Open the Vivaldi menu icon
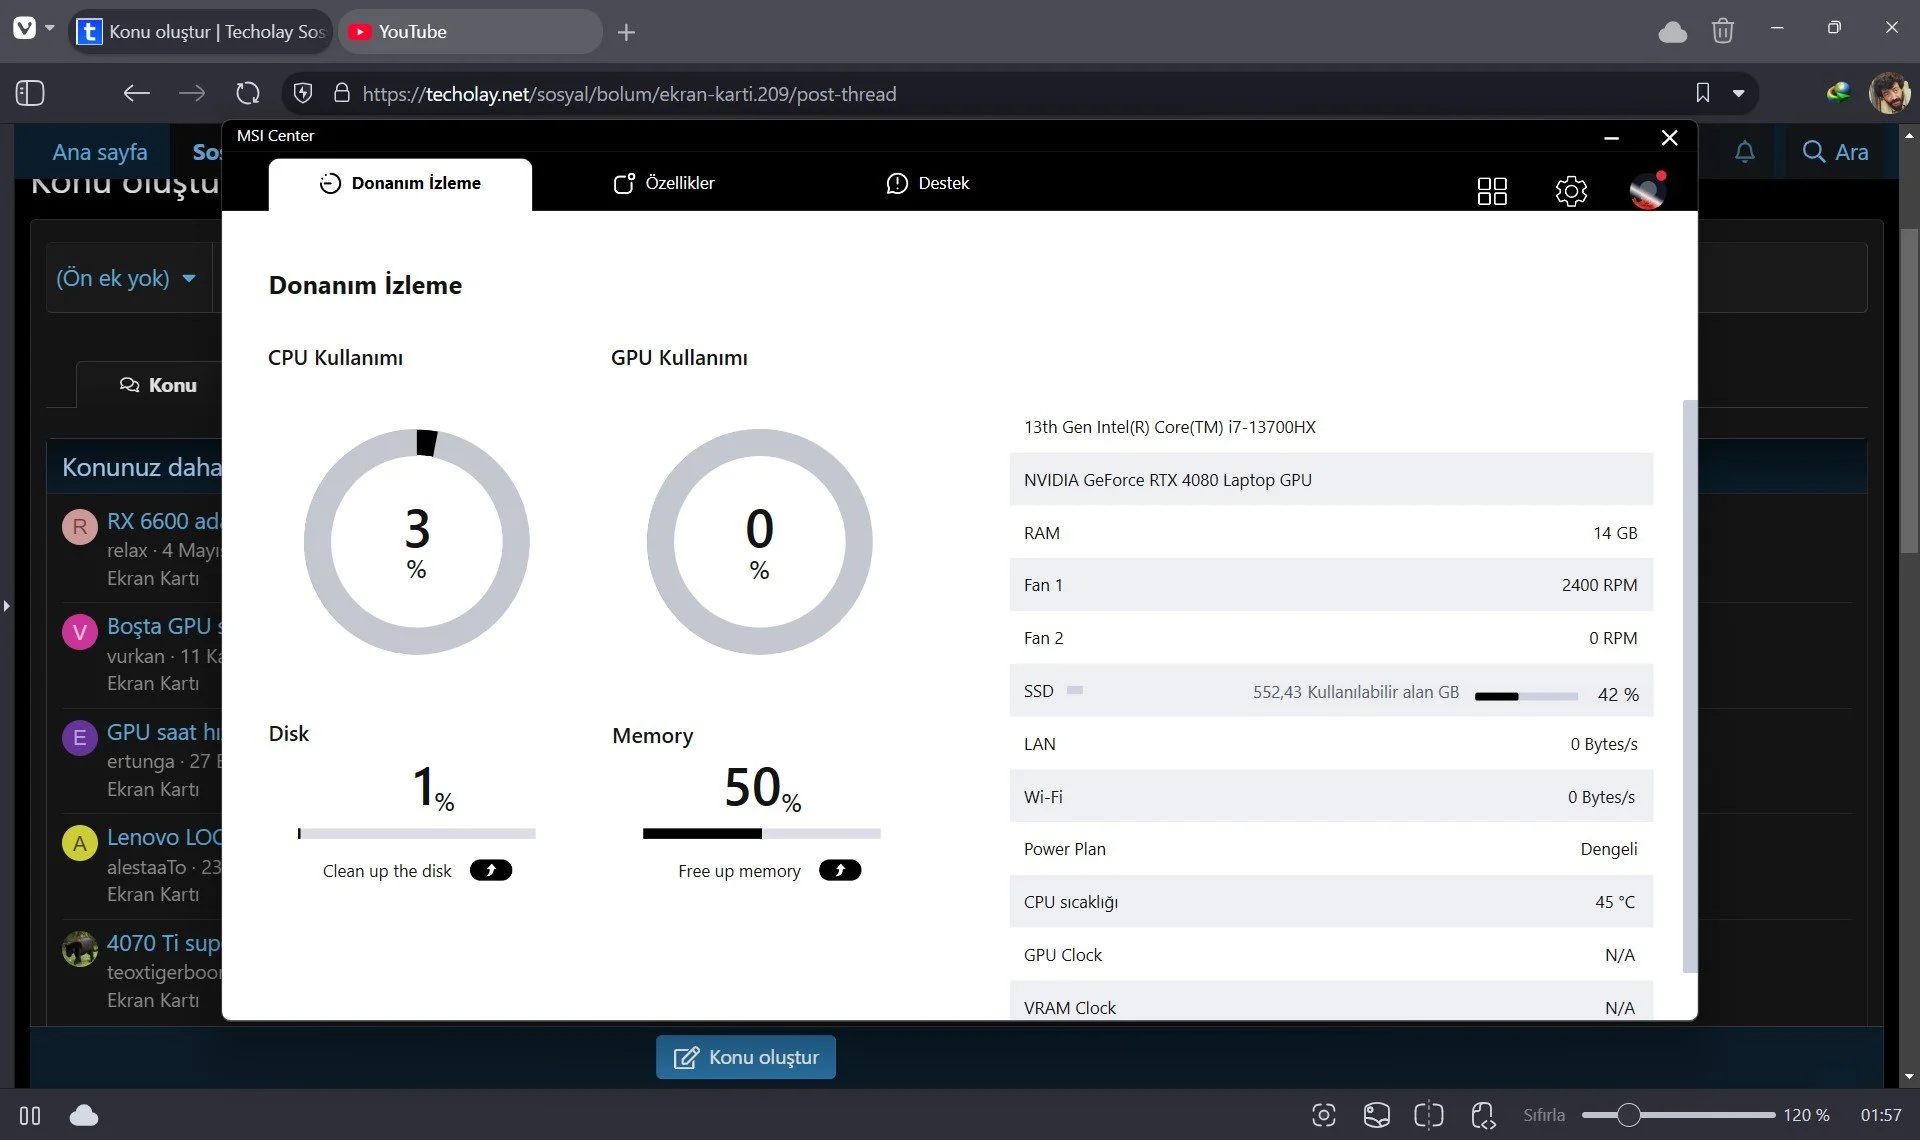 (x=24, y=28)
